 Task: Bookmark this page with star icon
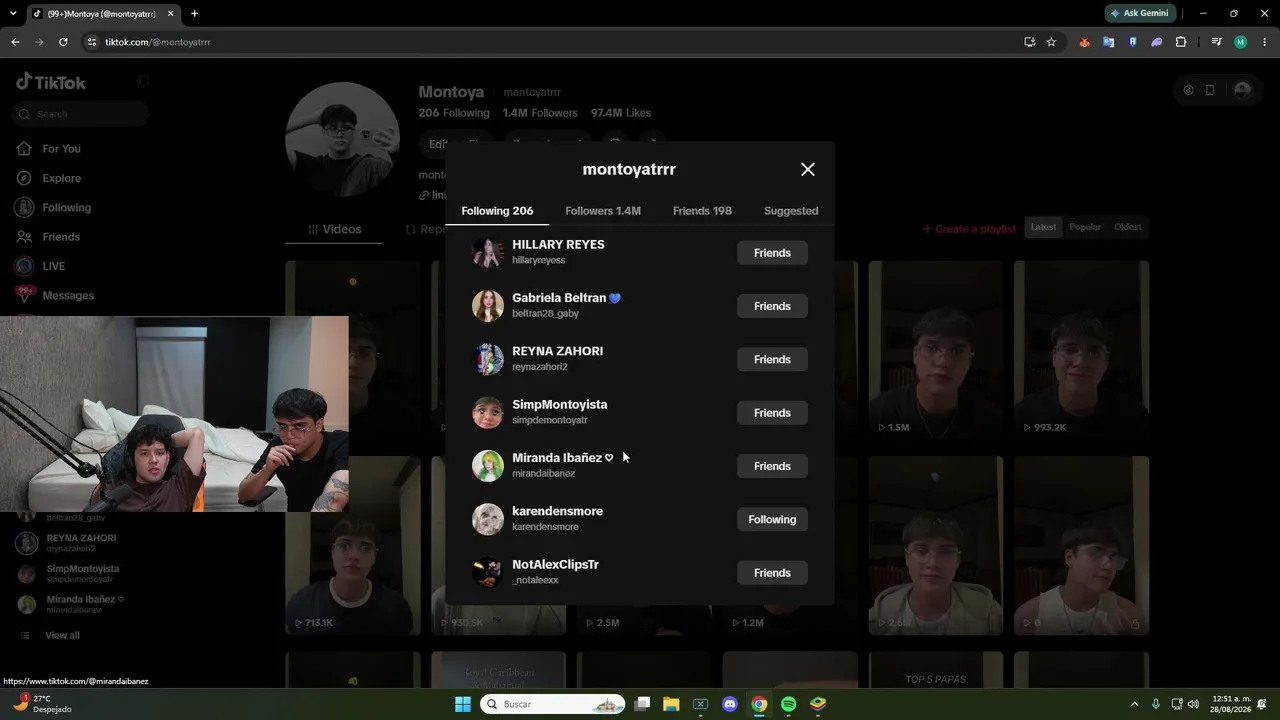tap(1051, 42)
